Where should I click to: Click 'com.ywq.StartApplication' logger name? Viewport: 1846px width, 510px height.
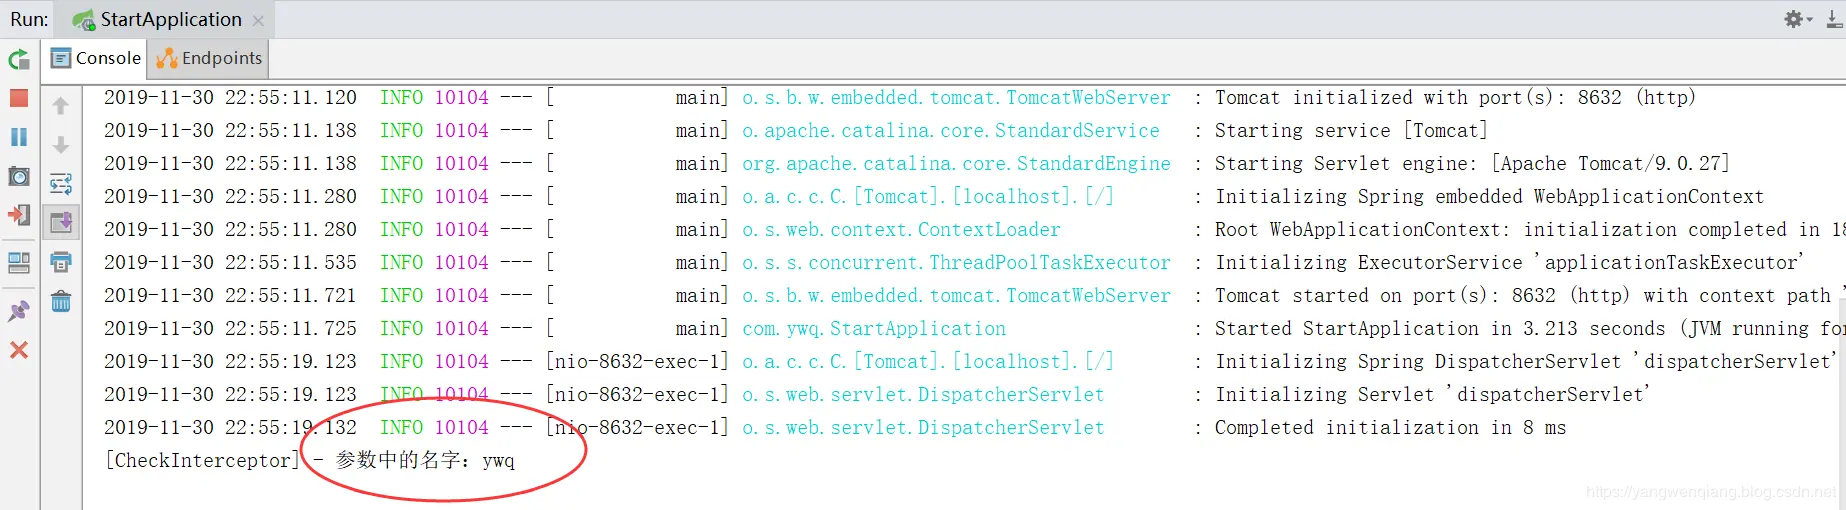point(874,328)
